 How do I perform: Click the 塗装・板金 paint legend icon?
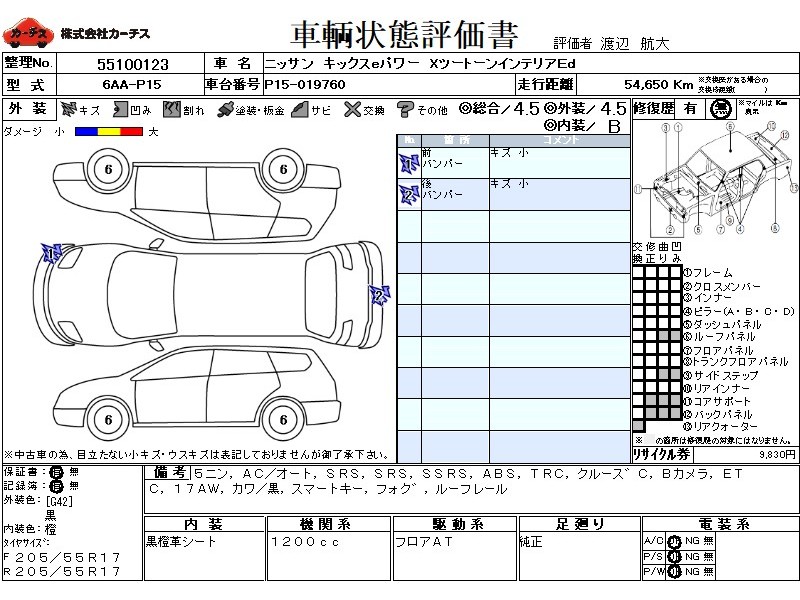pyautogui.click(x=226, y=109)
